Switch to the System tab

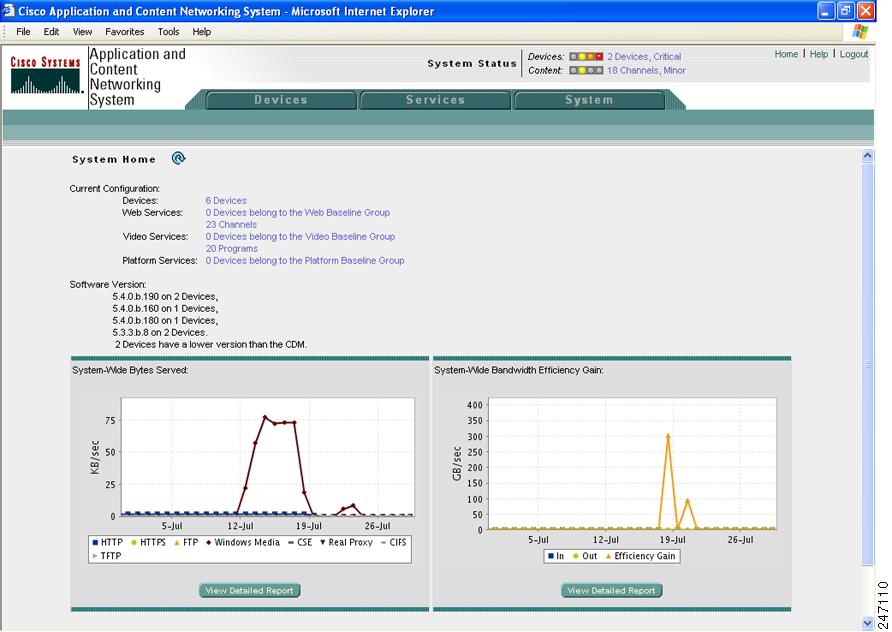point(589,99)
